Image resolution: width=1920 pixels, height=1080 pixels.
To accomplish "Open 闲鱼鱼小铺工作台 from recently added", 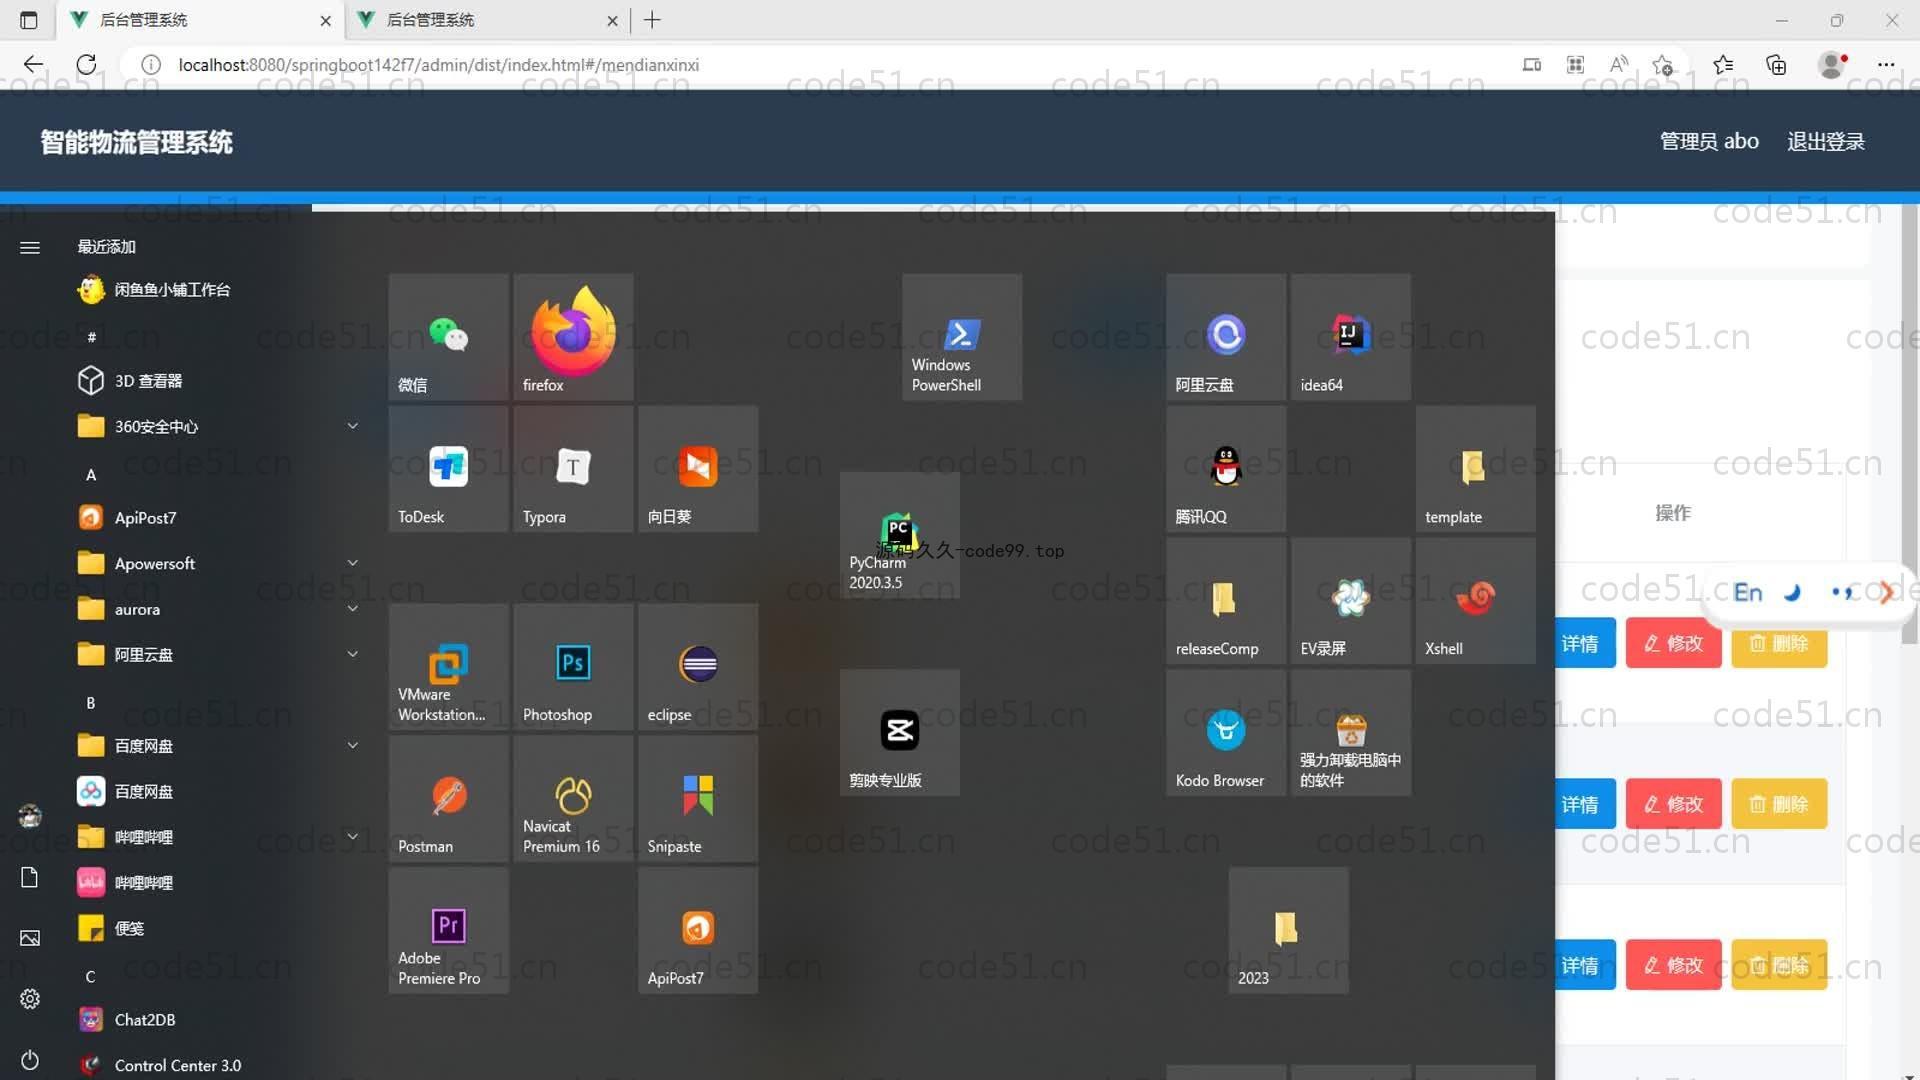I will tap(218, 290).
